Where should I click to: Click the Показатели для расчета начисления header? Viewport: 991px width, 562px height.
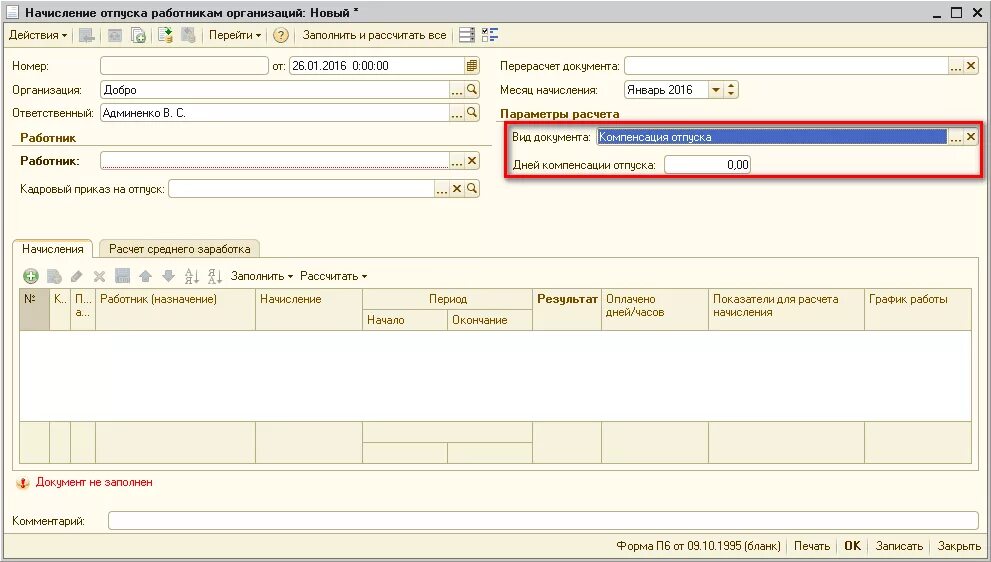(x=786, y=311)
